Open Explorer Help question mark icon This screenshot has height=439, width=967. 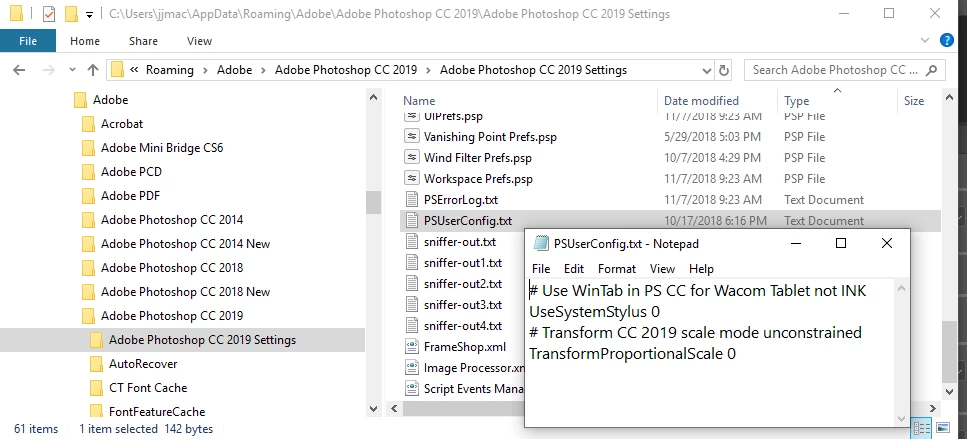(x=947, y=41)
